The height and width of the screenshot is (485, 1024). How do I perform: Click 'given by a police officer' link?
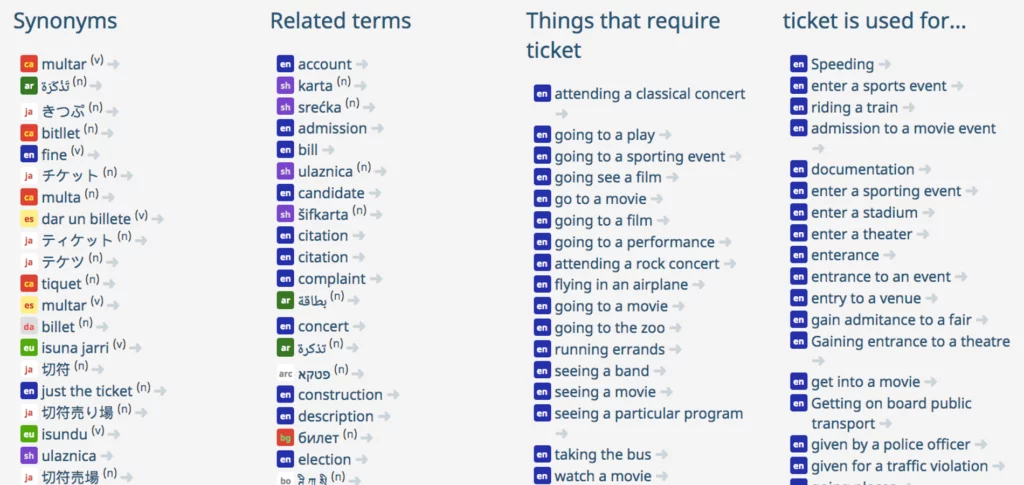click(891, 445)
